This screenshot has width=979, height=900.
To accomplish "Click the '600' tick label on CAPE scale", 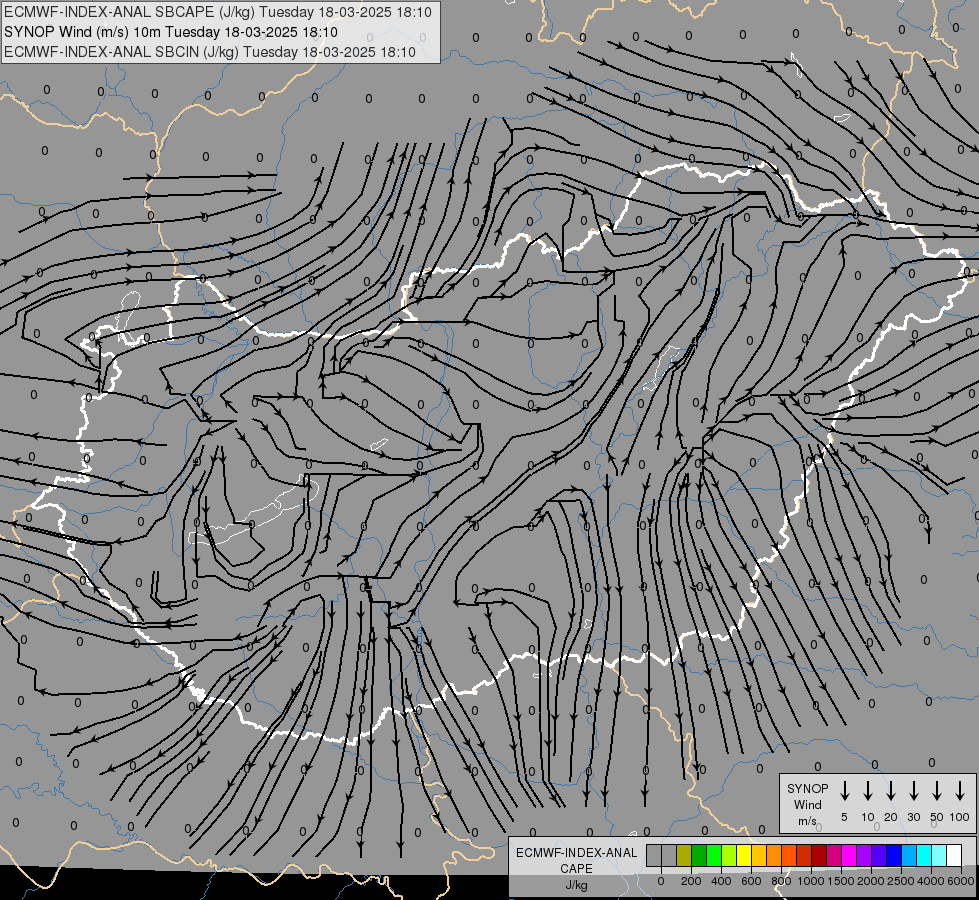I will tap(751, 881).
